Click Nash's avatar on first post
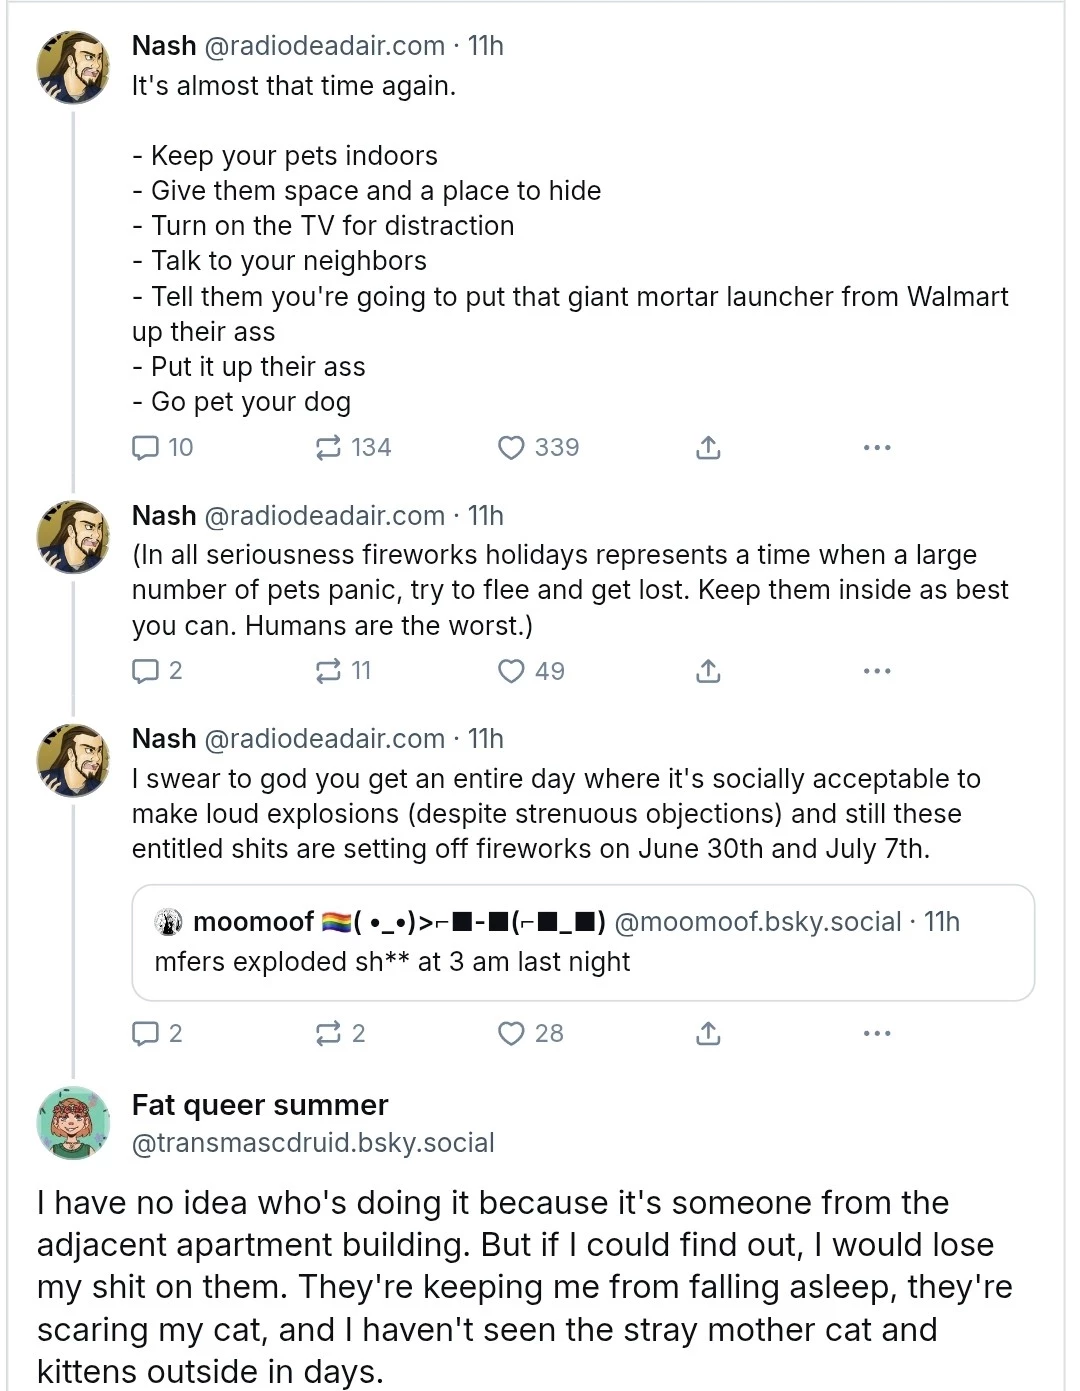 tap(73, 67)
